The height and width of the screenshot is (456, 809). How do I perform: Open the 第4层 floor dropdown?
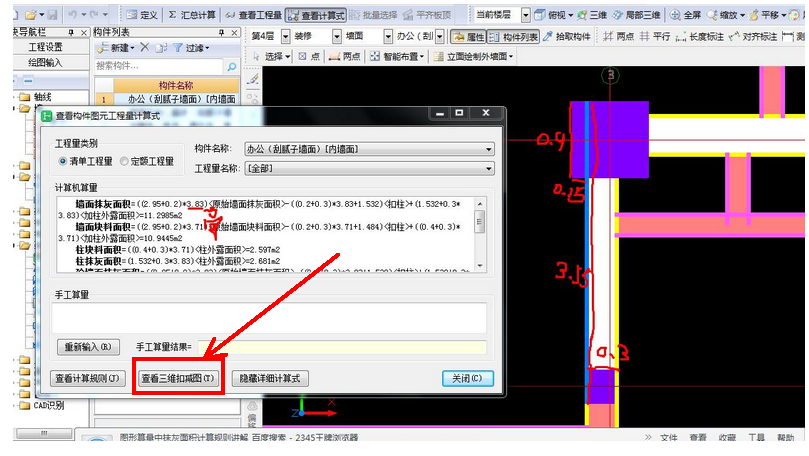[285, 37]
